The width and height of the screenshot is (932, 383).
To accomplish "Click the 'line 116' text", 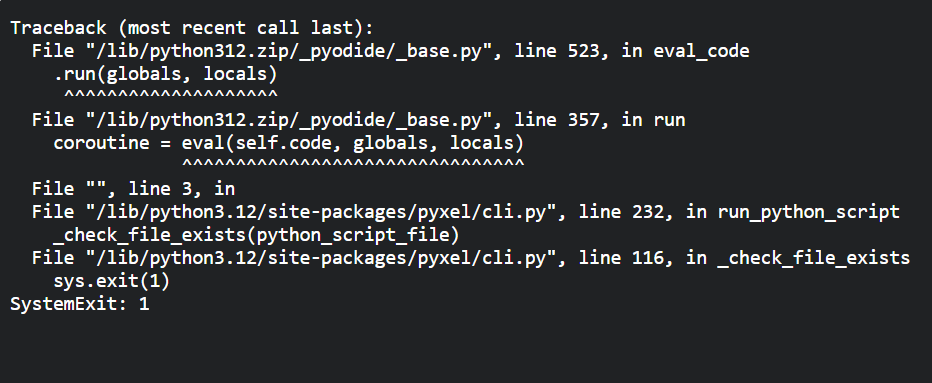I will (x=622, y=258).
